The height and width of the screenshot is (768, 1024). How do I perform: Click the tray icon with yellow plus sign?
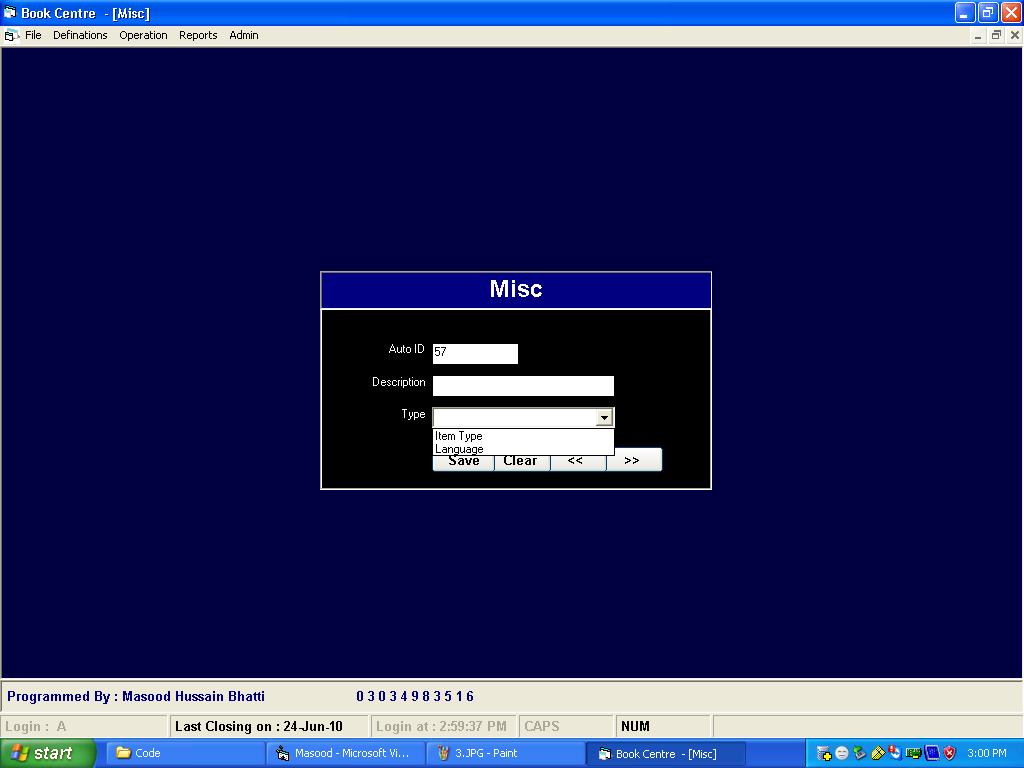[824, 753]
